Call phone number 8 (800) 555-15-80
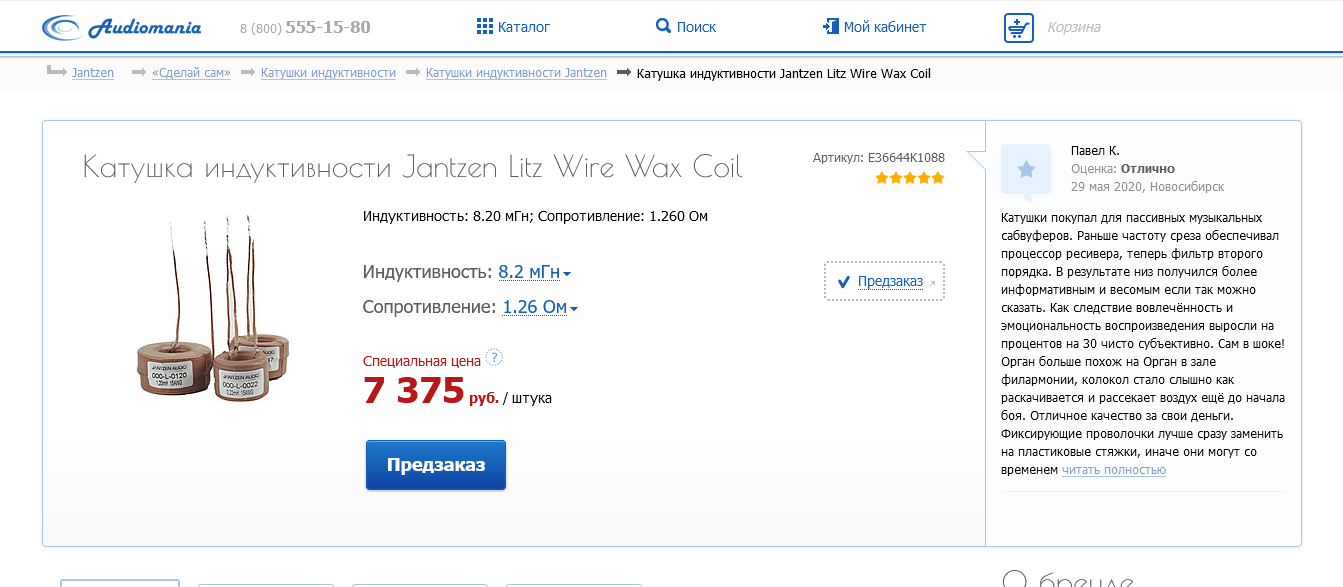Screen dimensions: 1343x587 tap(305, 27)
